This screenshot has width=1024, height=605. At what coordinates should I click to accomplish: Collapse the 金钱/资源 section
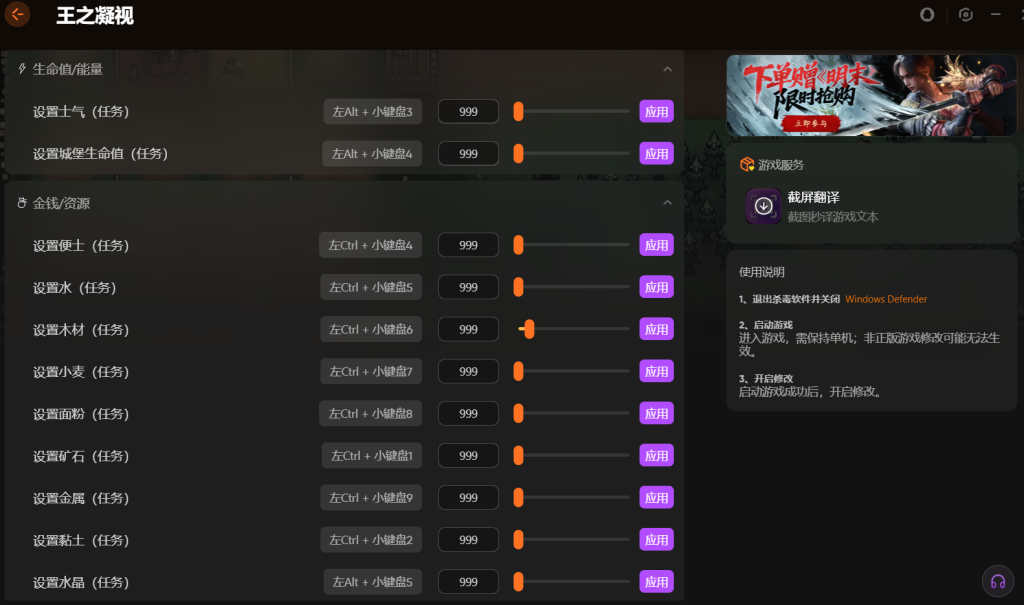(x=667, y=203)
